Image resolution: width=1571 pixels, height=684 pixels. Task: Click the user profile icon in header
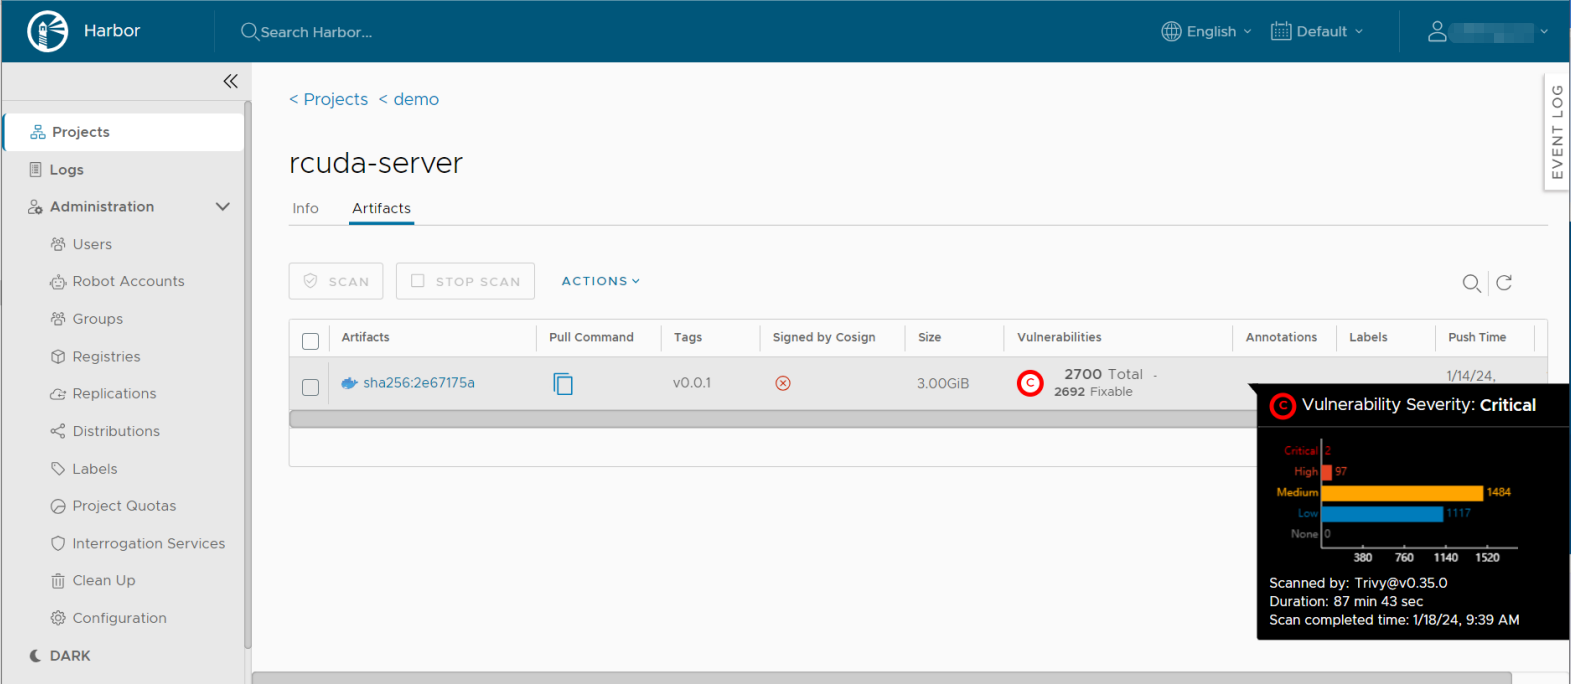pos(1437,32)
